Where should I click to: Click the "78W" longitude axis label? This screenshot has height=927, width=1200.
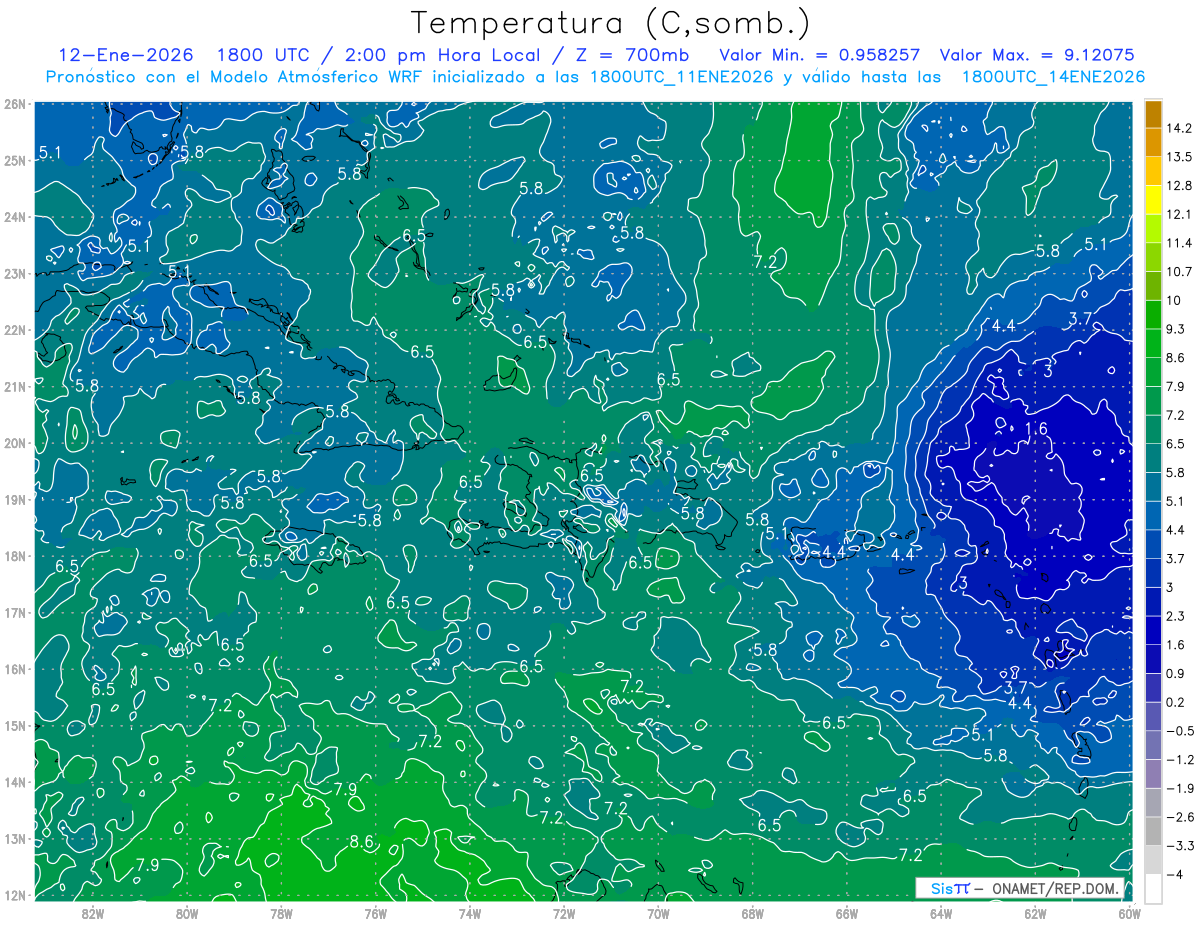(281, 913)
